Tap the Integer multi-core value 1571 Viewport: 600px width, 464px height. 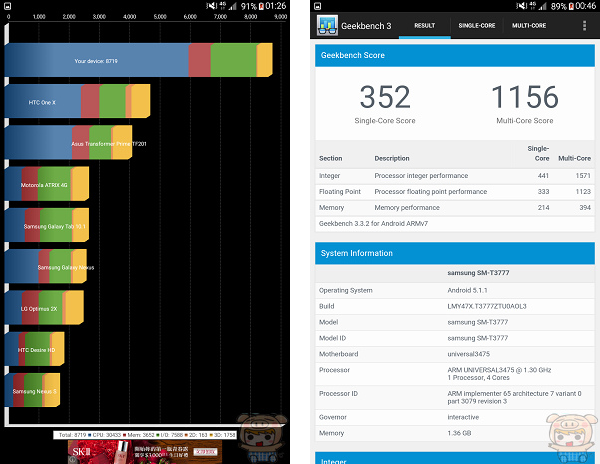tap(583, 176)
